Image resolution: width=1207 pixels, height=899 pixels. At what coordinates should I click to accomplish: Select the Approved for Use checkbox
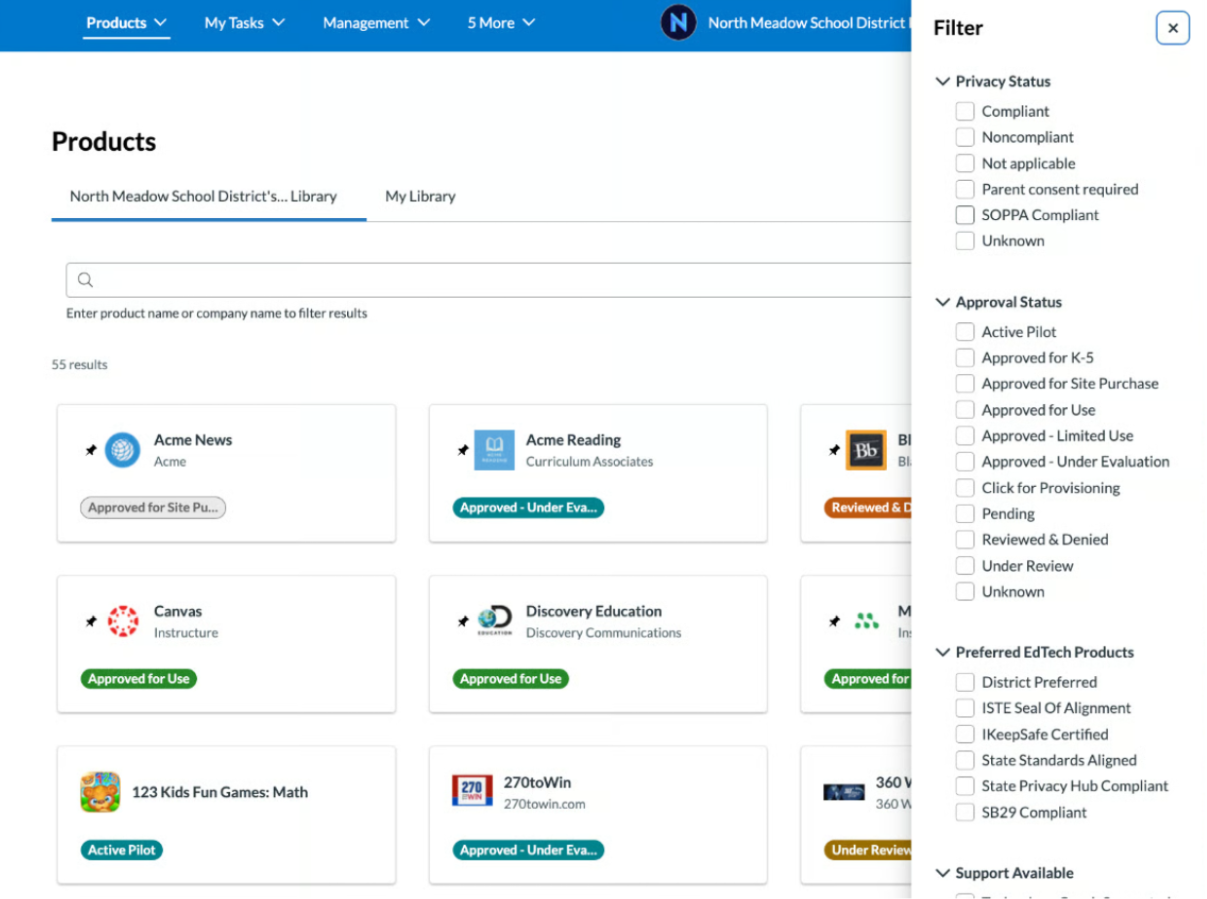pyautogui.click(x=964, y=410)
